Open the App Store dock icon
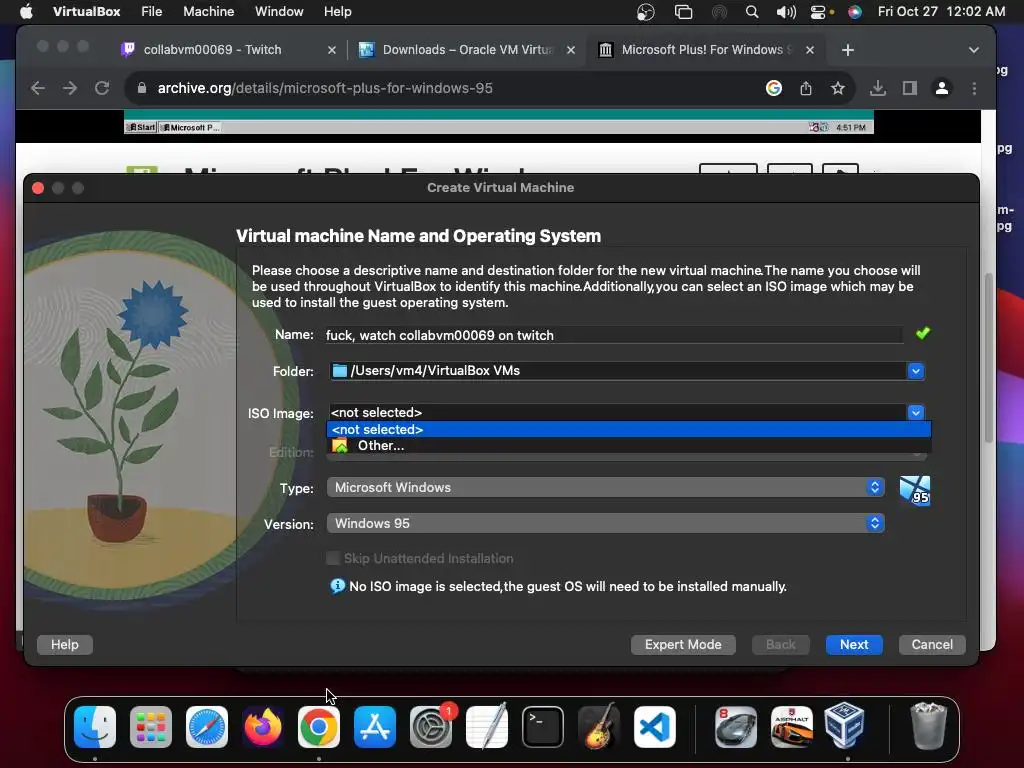The image size is (1024, 768). tap(375, 727)
